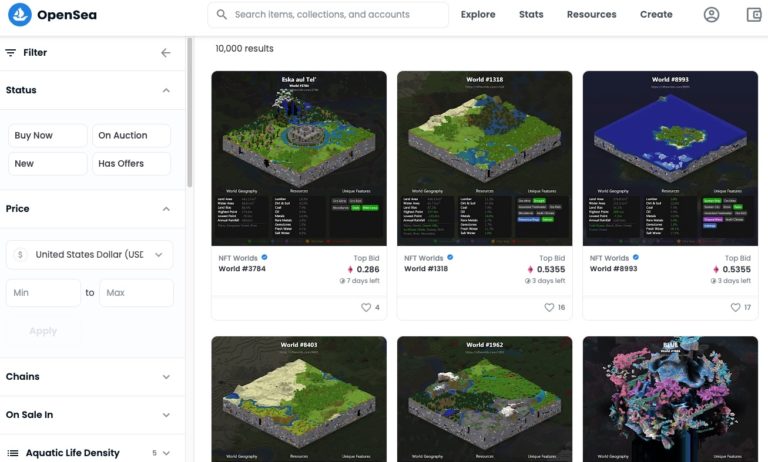
Task: Click the Min price field
Action: 43,293
